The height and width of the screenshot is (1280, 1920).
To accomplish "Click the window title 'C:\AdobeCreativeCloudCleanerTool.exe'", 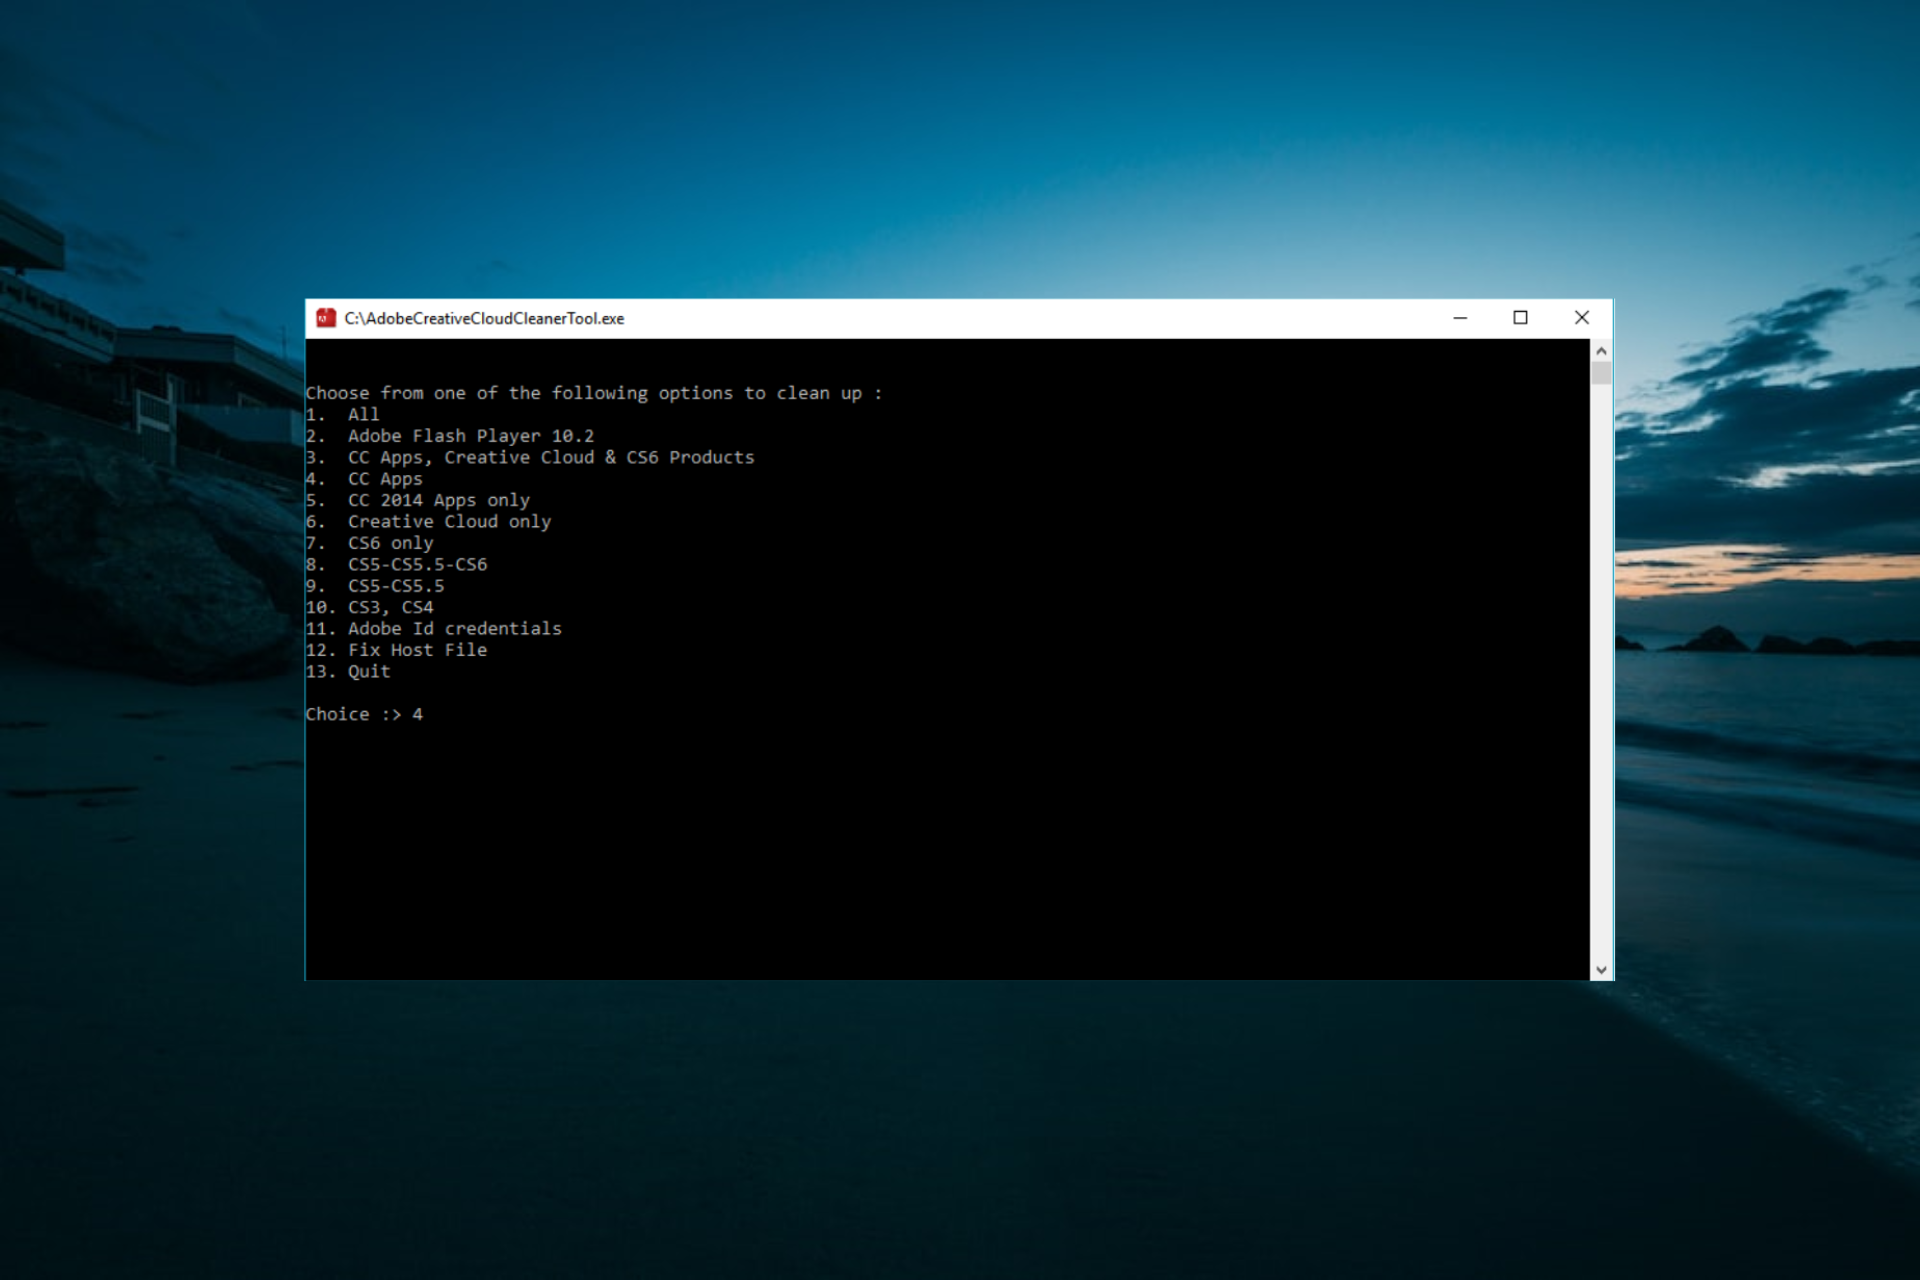I will 484,318.
